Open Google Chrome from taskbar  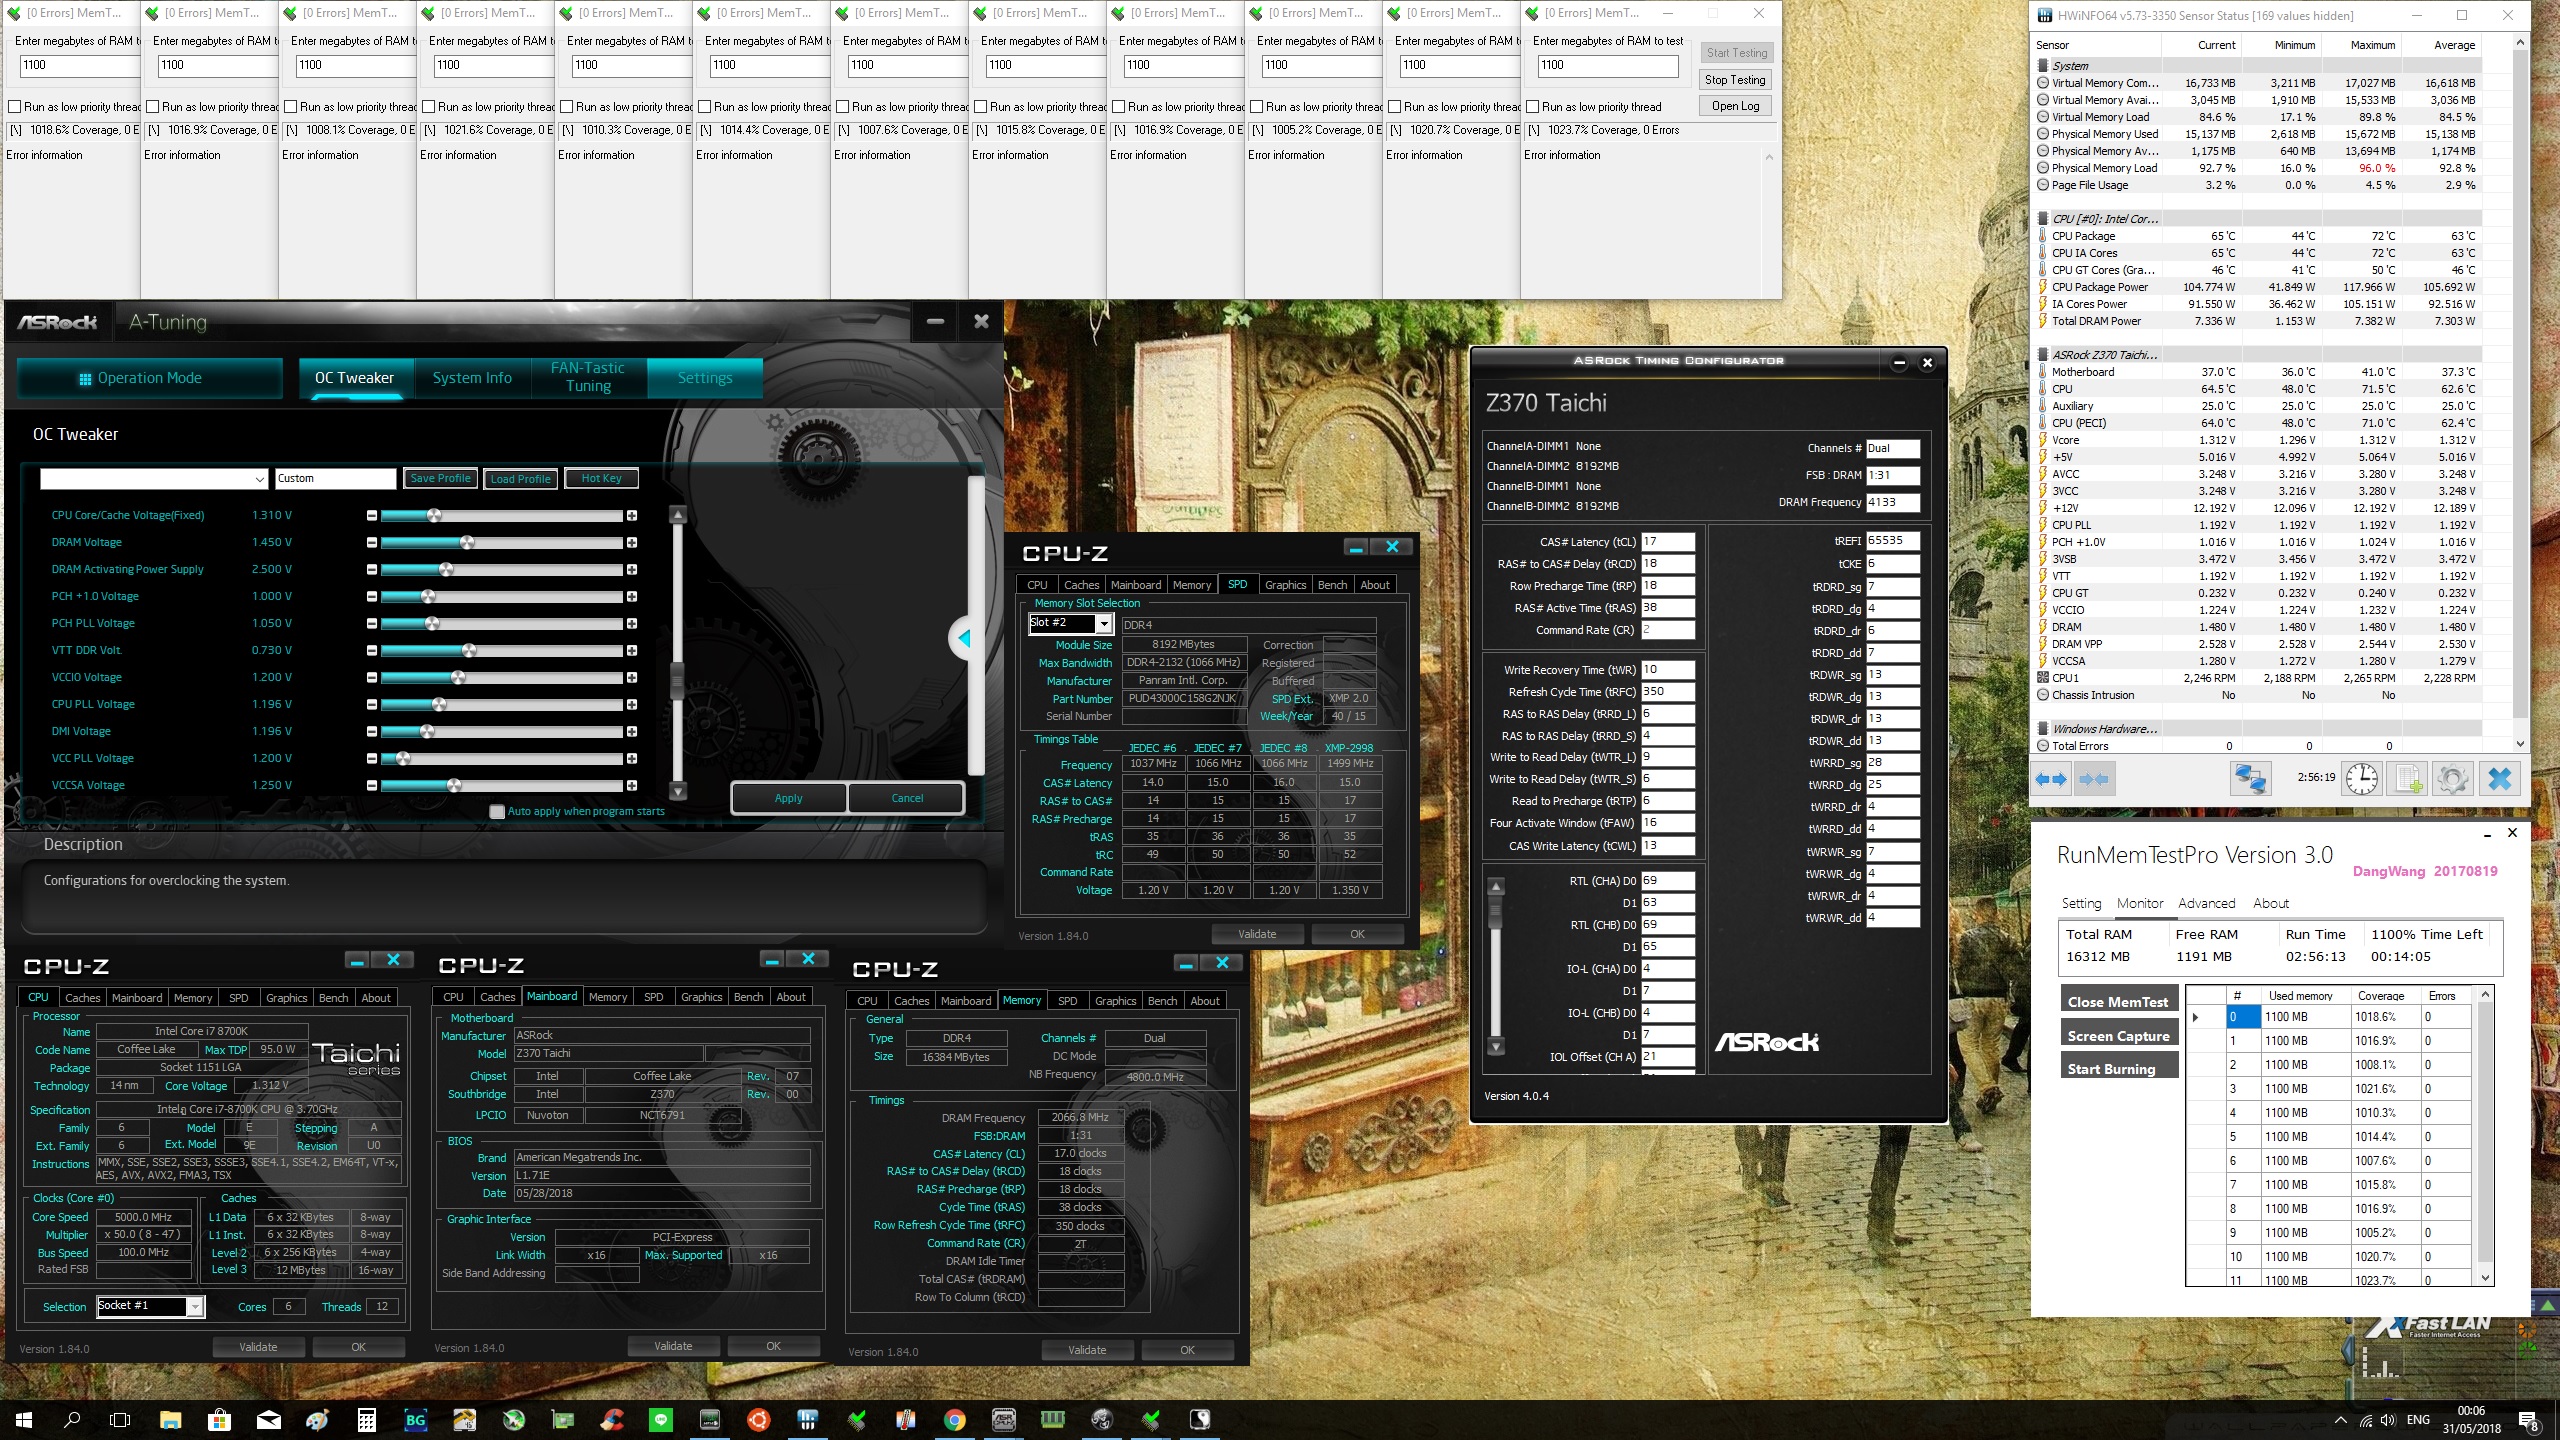954,1419
